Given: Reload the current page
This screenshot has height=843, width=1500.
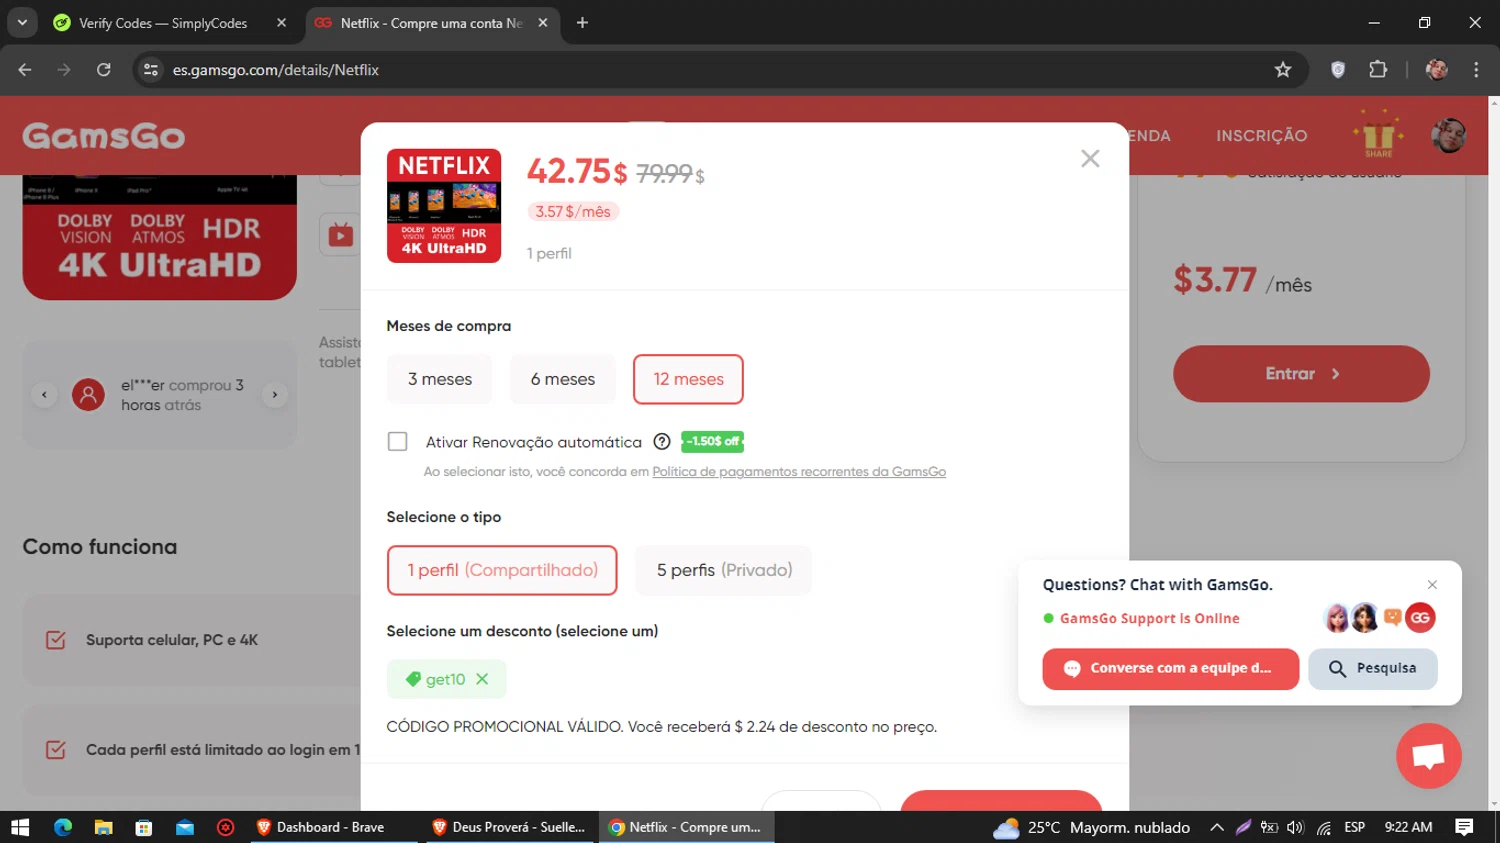Looking at the screenshot, I should pos(104,70).
